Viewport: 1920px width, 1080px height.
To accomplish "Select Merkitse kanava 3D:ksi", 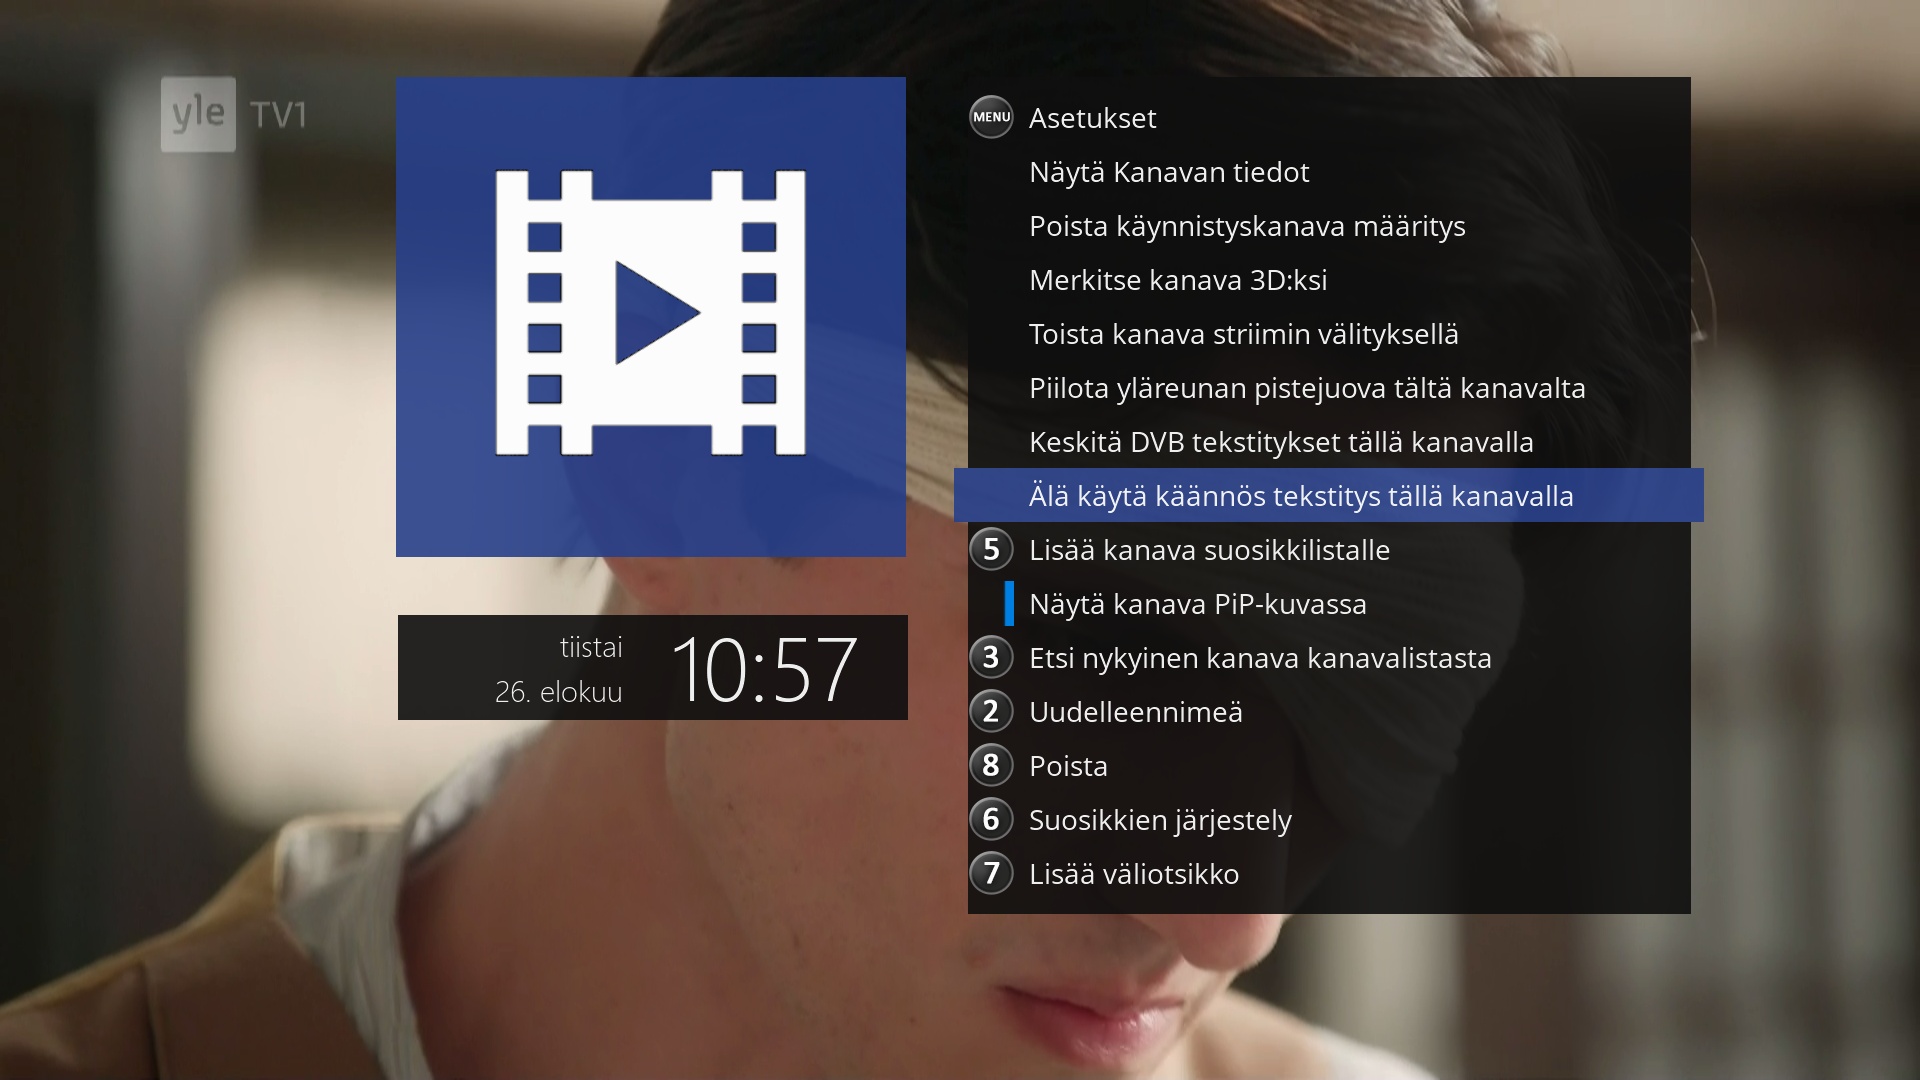I will tap(1329, 280).
